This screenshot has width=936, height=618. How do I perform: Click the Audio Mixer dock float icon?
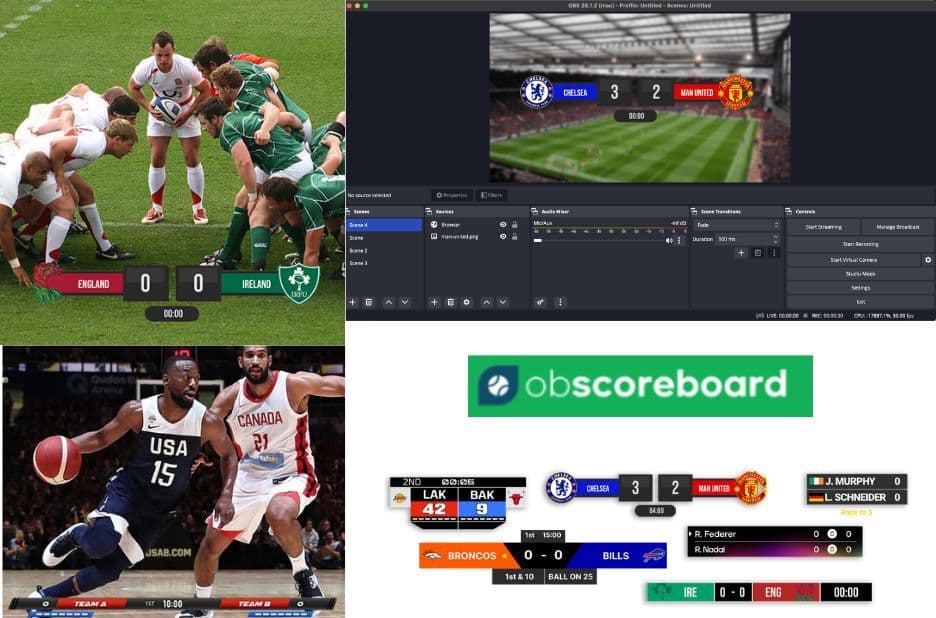point(534,211)
